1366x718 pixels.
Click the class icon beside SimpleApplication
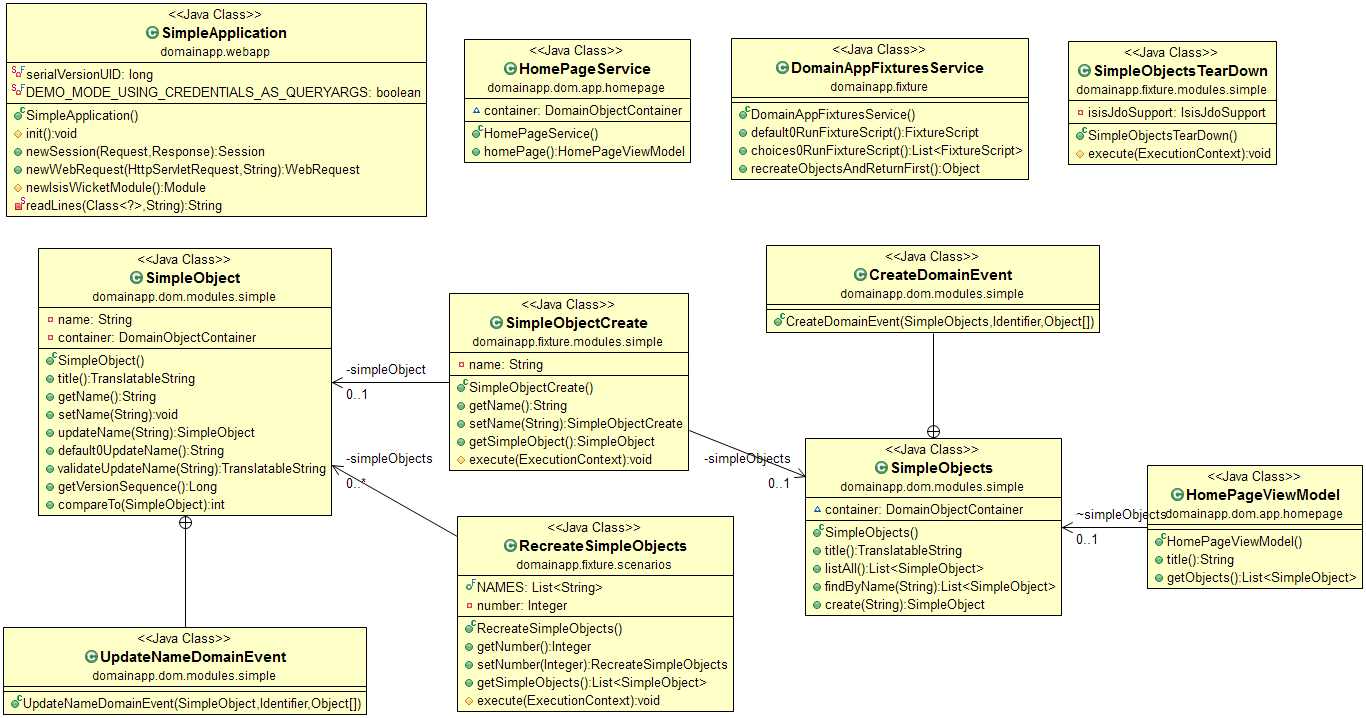(153, 33)
